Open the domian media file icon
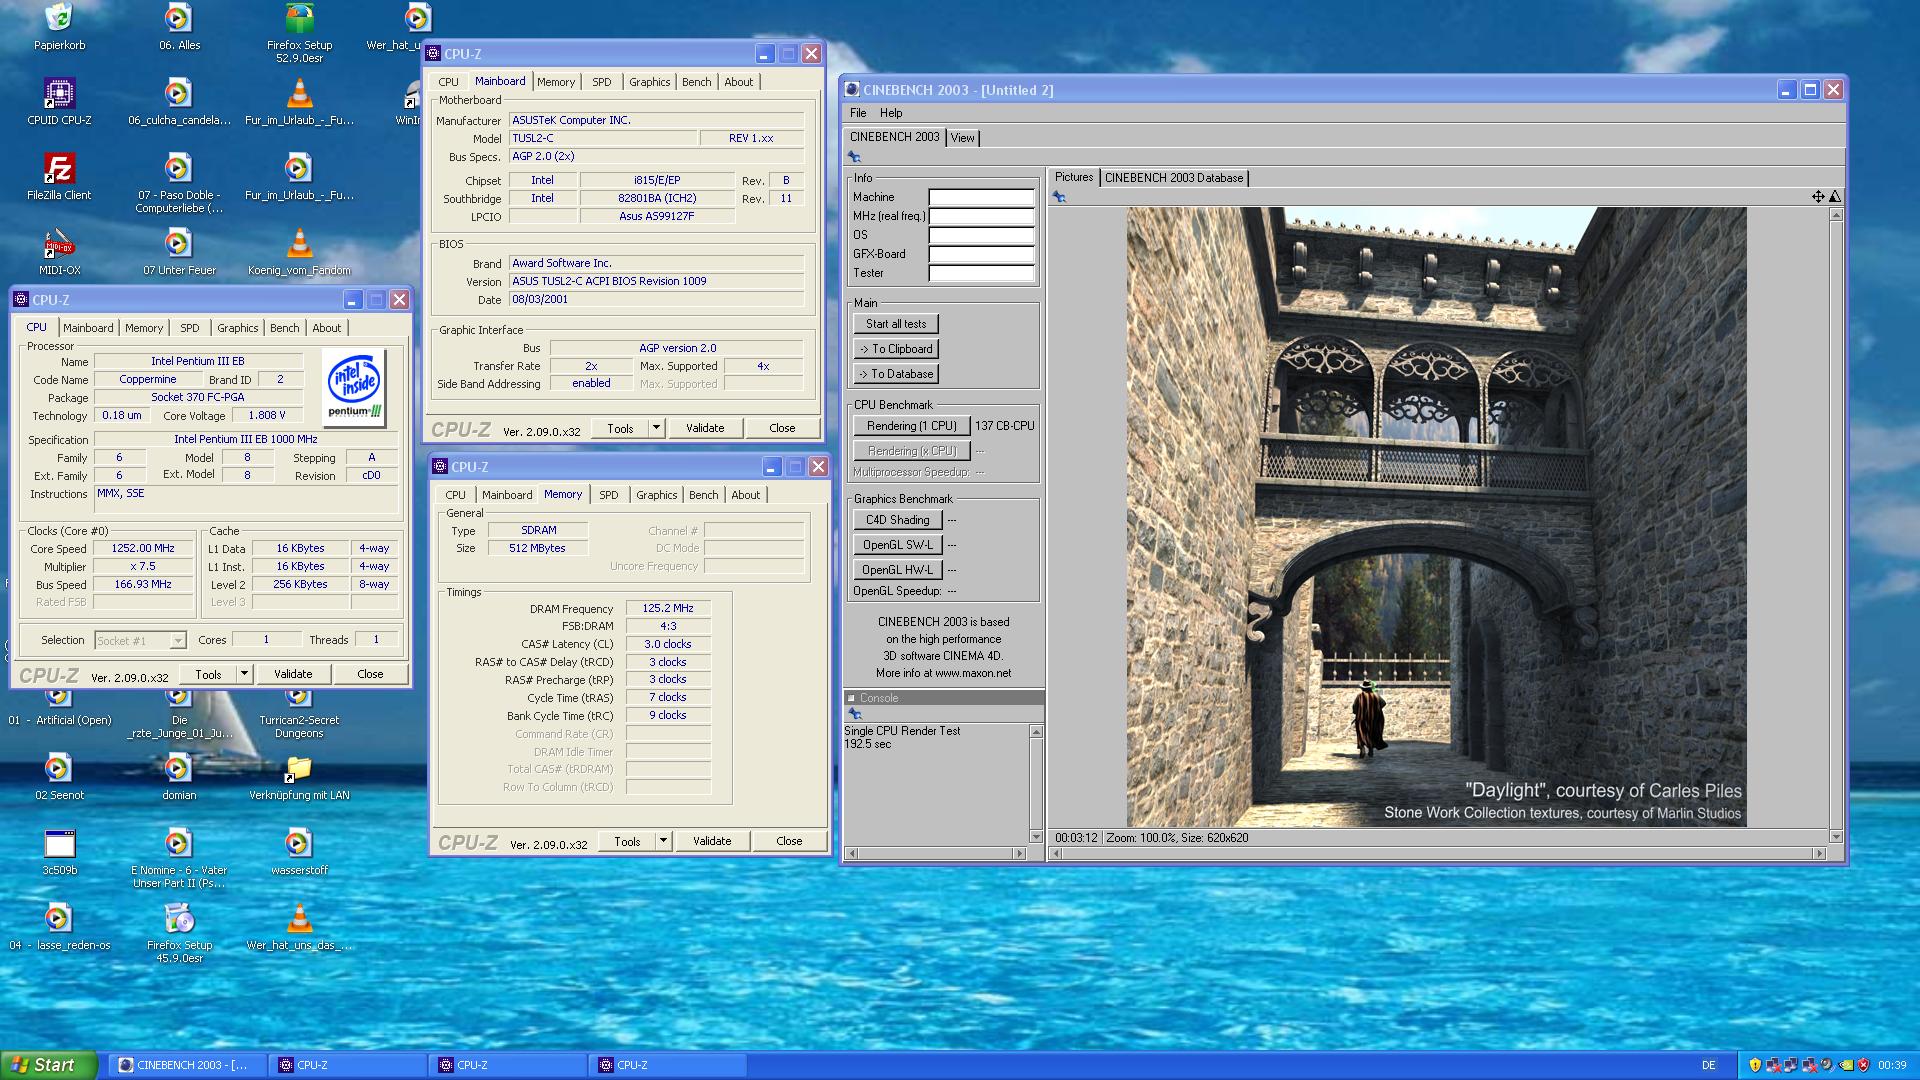1920x1080 pixels. click(179, 768)
